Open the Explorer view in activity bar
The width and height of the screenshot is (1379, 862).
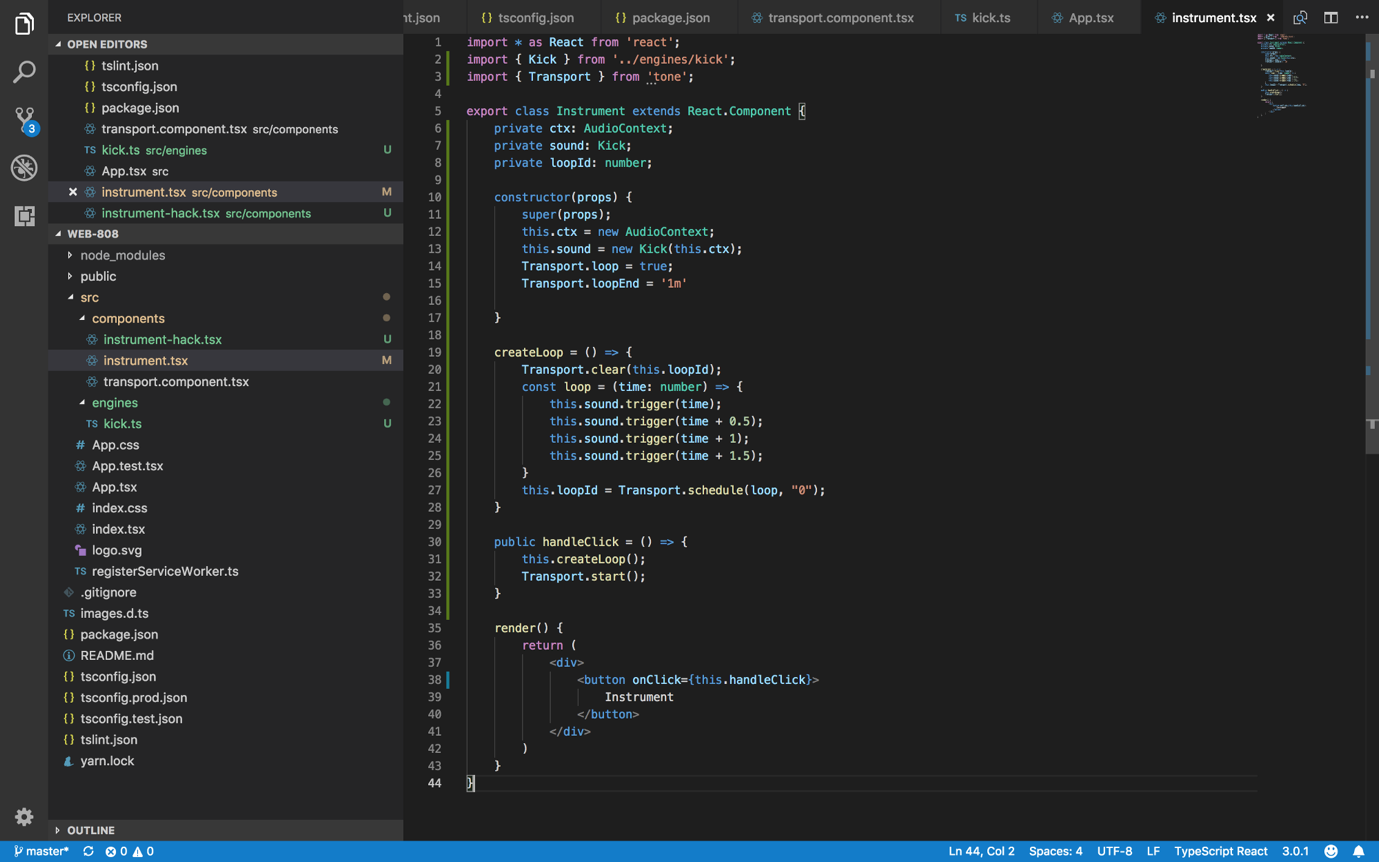coord(24,23)
